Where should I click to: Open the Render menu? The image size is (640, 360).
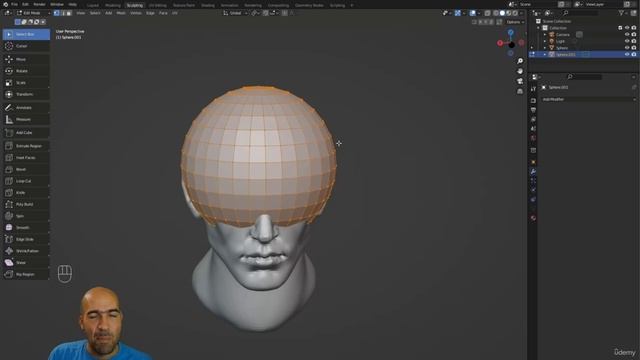coord(40,4)
